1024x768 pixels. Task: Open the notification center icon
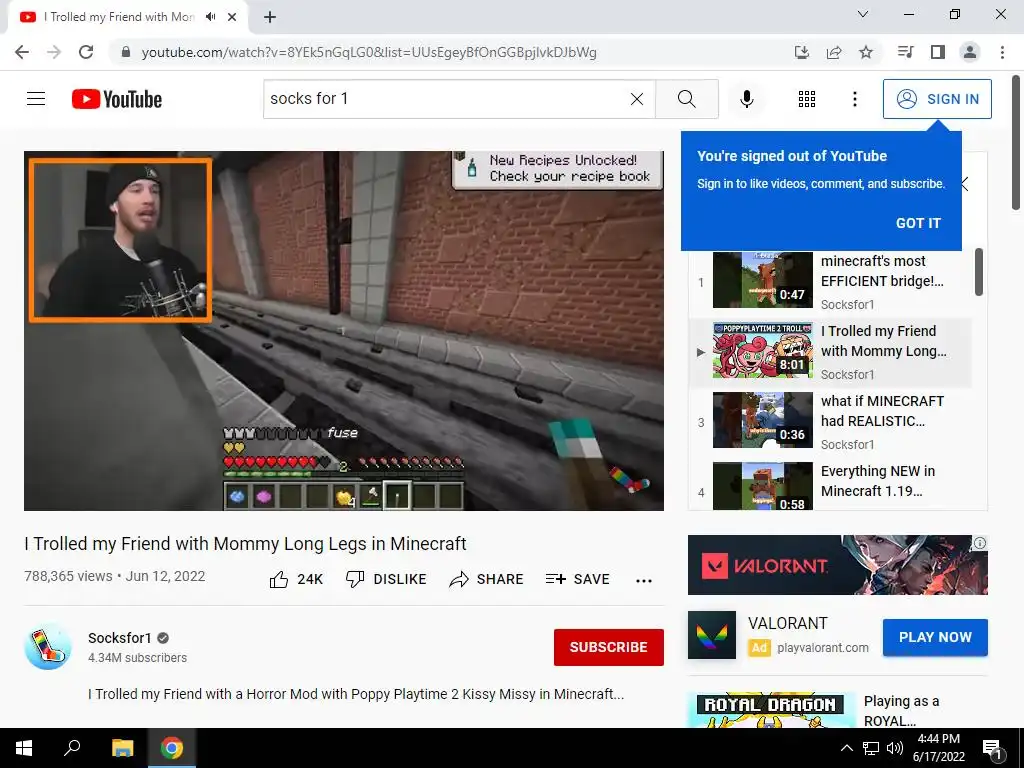(x=992, y=749)
